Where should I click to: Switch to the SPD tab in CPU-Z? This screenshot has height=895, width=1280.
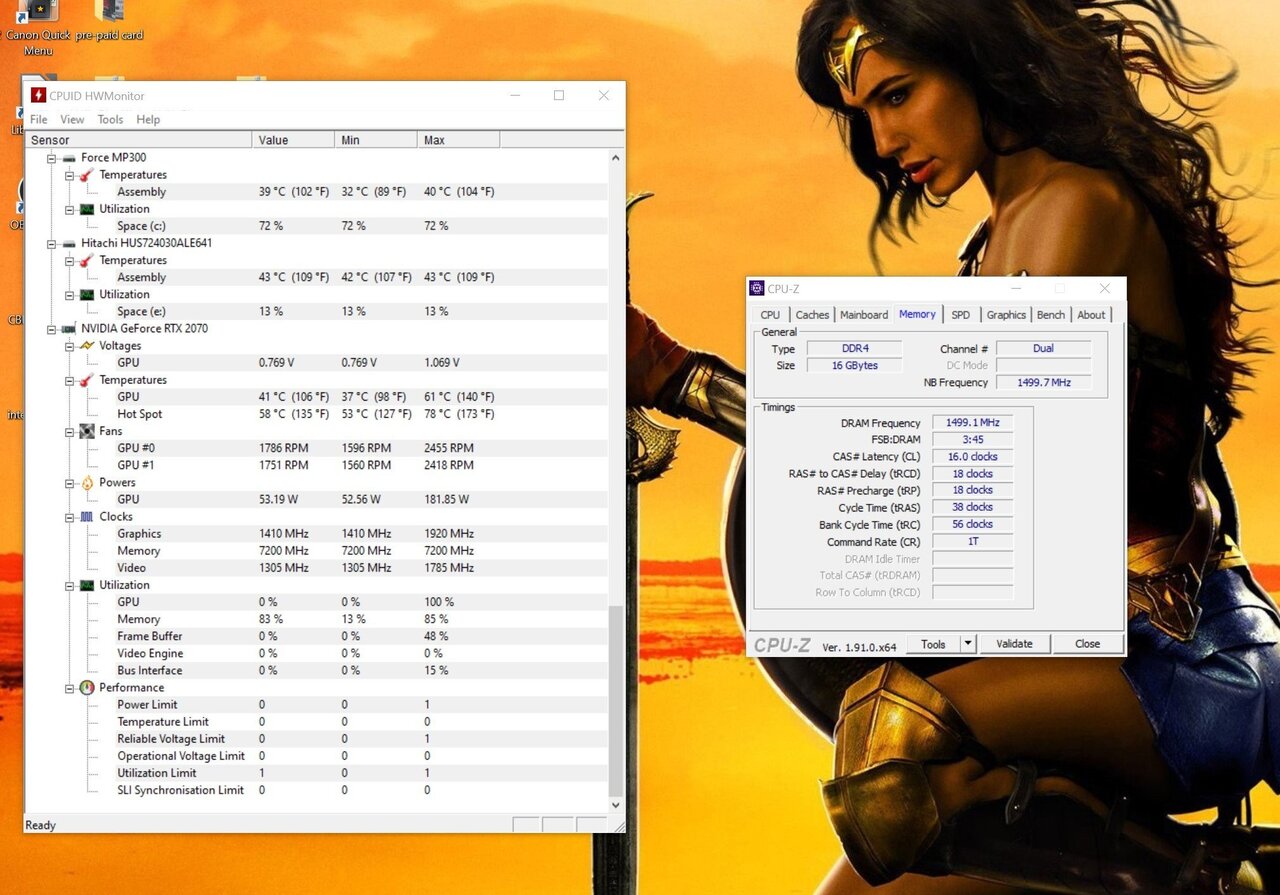960,314
